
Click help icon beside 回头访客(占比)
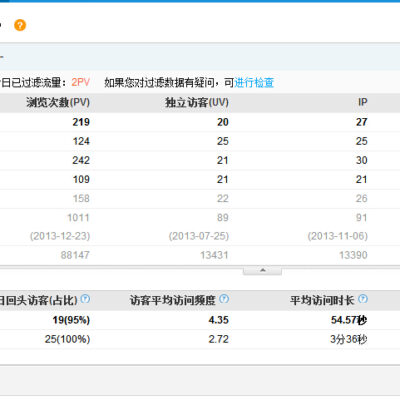click(x=86, y=299)
